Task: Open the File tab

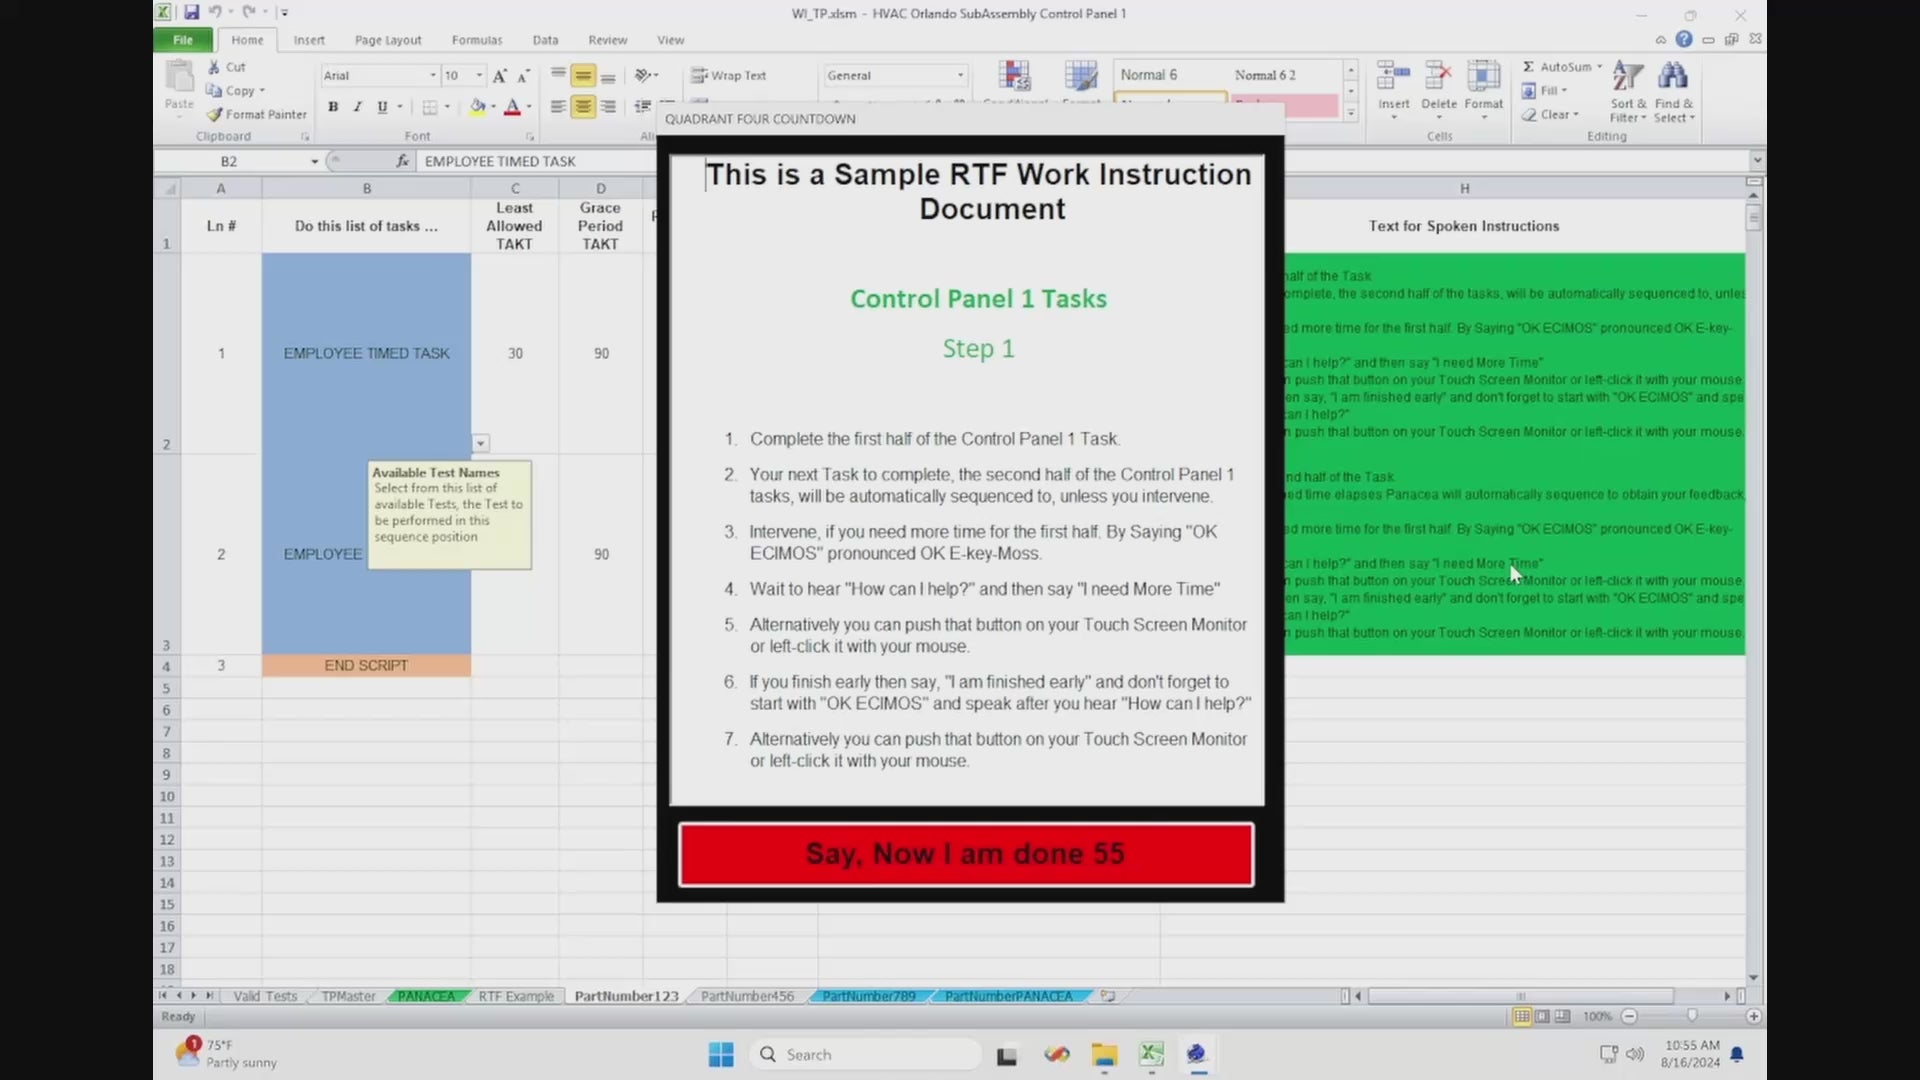Action: 183,40
